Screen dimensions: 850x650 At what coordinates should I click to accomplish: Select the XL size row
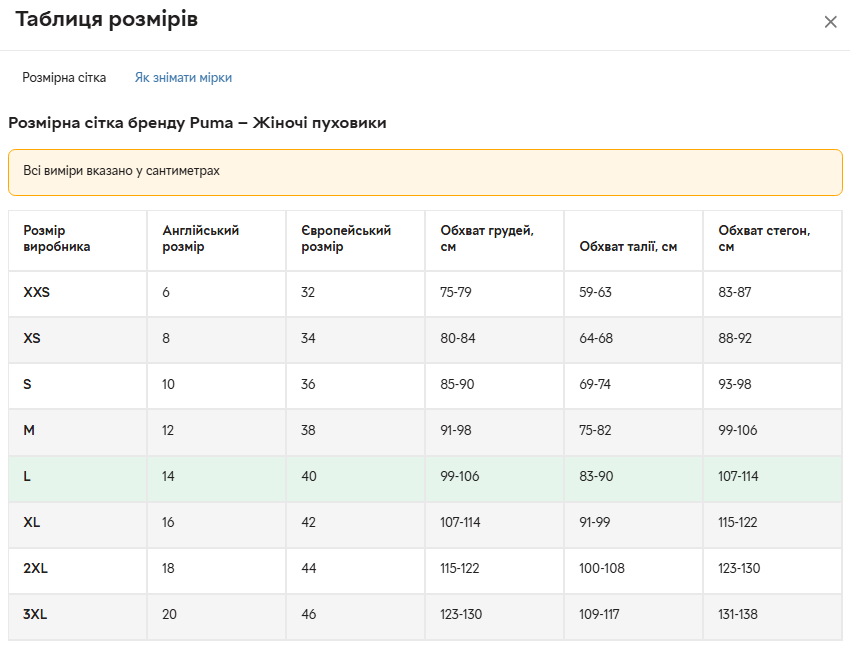32,523
